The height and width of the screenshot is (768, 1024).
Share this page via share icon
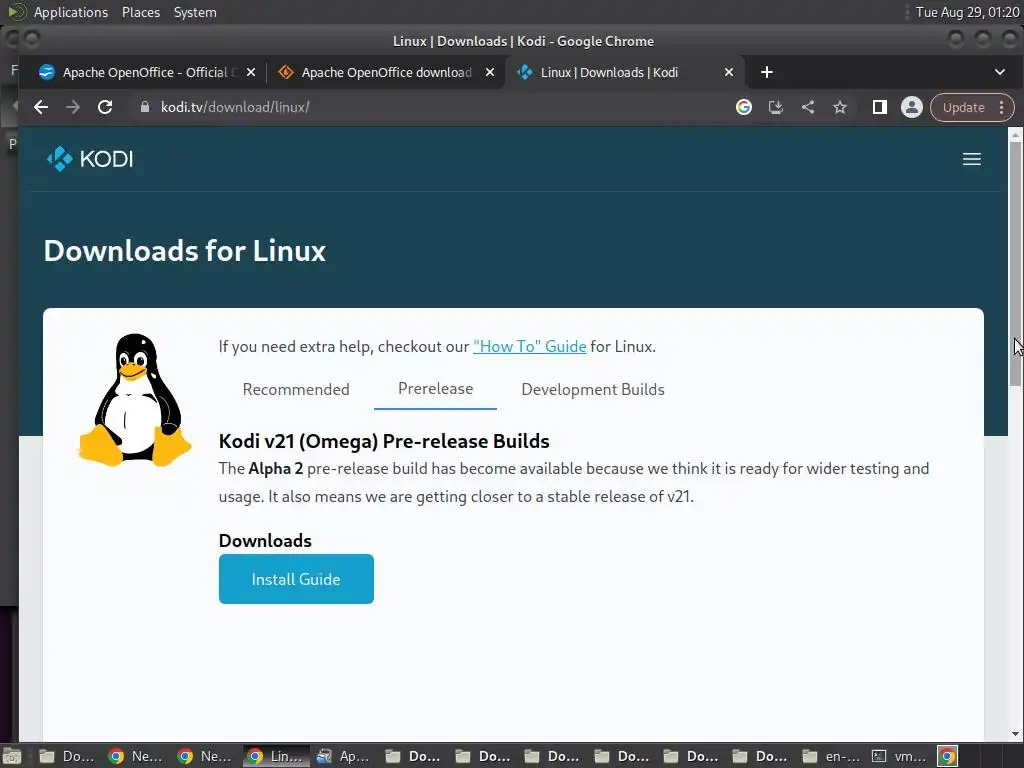pyautogui.click(x=808, y=107)
